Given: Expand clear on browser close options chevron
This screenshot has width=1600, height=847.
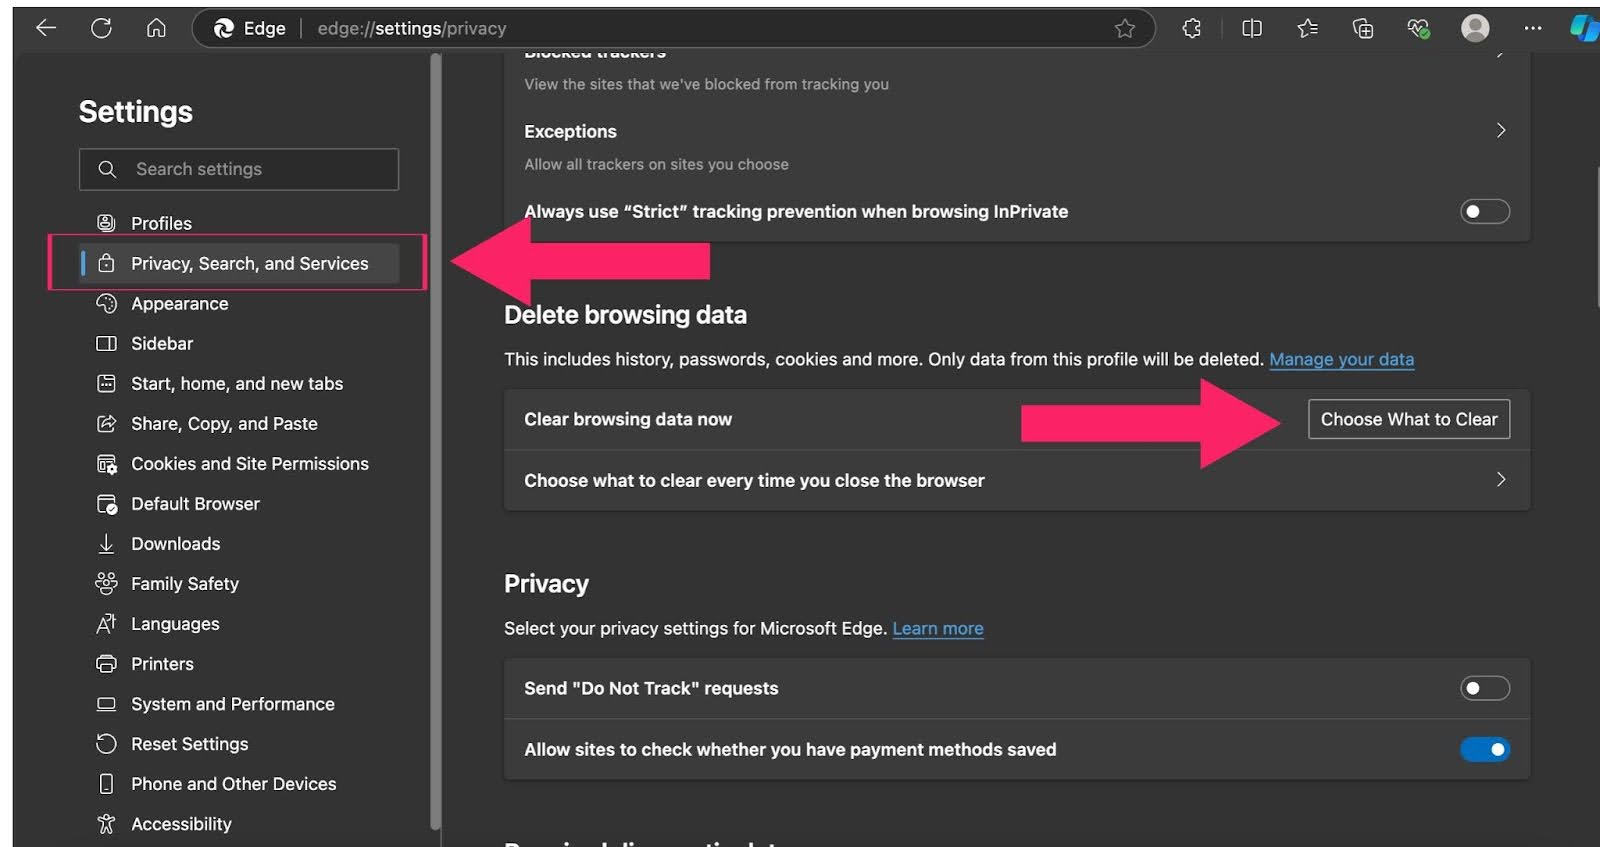Looking at the screenshot, I should [1500, 480].
